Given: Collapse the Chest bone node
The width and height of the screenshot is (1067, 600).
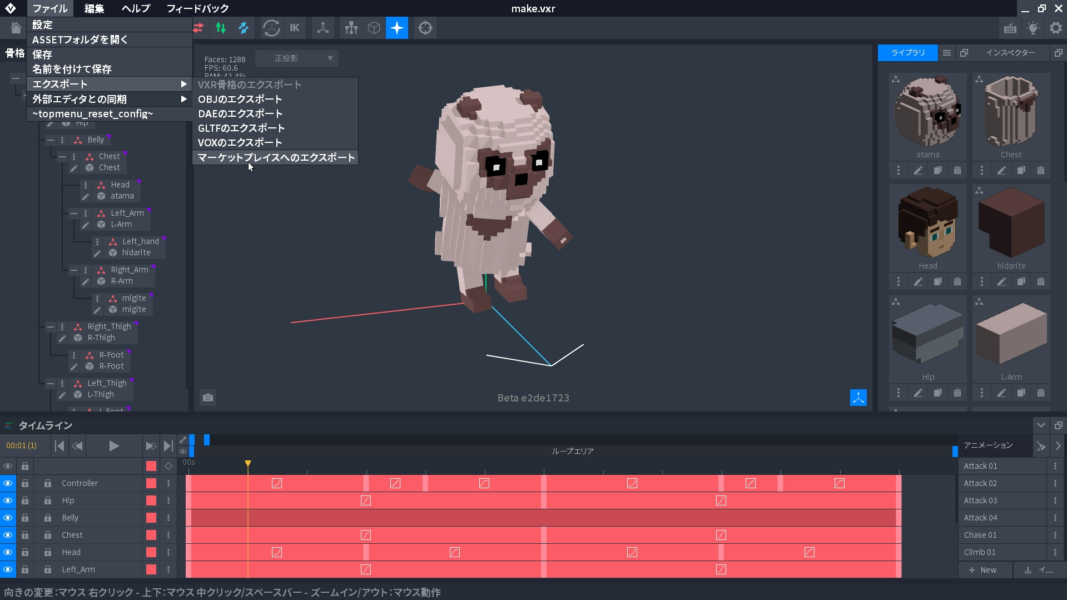Looking at the screenshot, I should [62, 156].
